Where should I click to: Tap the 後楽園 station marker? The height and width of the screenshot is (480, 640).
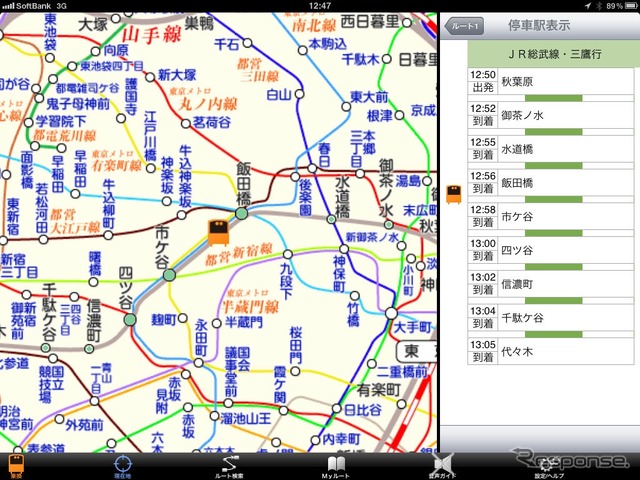pyautogui.click(x=295, y=177)
